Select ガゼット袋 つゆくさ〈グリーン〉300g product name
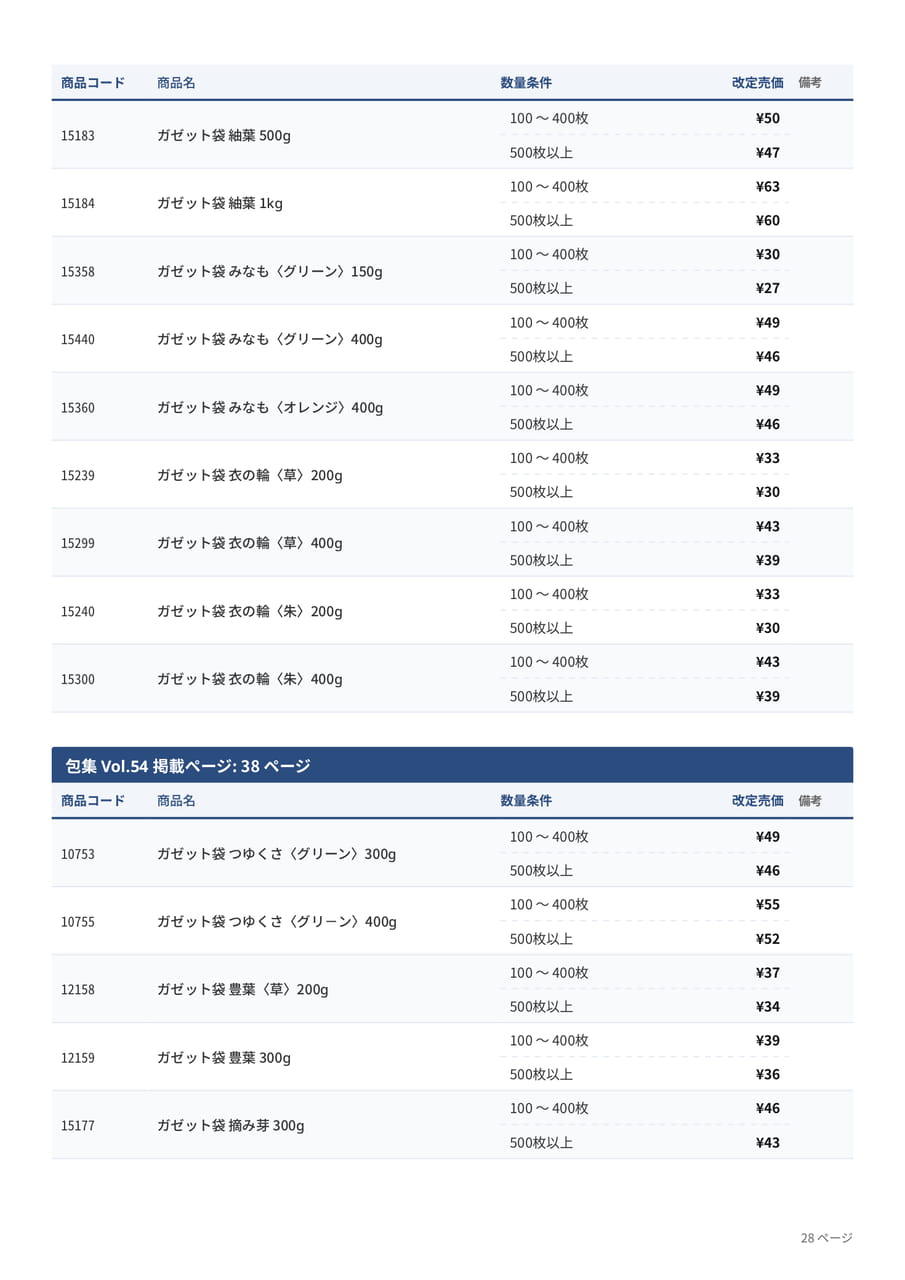 click(x=276, y=854)
